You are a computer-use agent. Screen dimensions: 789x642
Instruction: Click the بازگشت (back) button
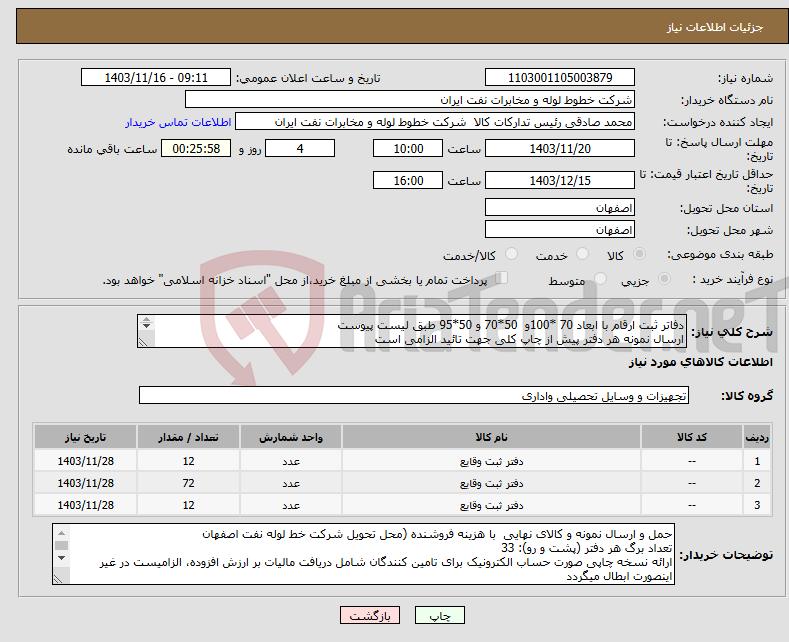[x=370, y=615]
